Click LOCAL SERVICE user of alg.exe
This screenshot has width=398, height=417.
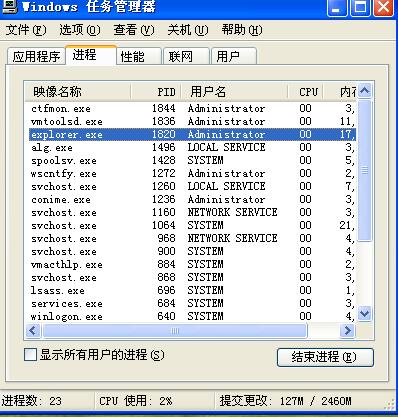[227, 147]
